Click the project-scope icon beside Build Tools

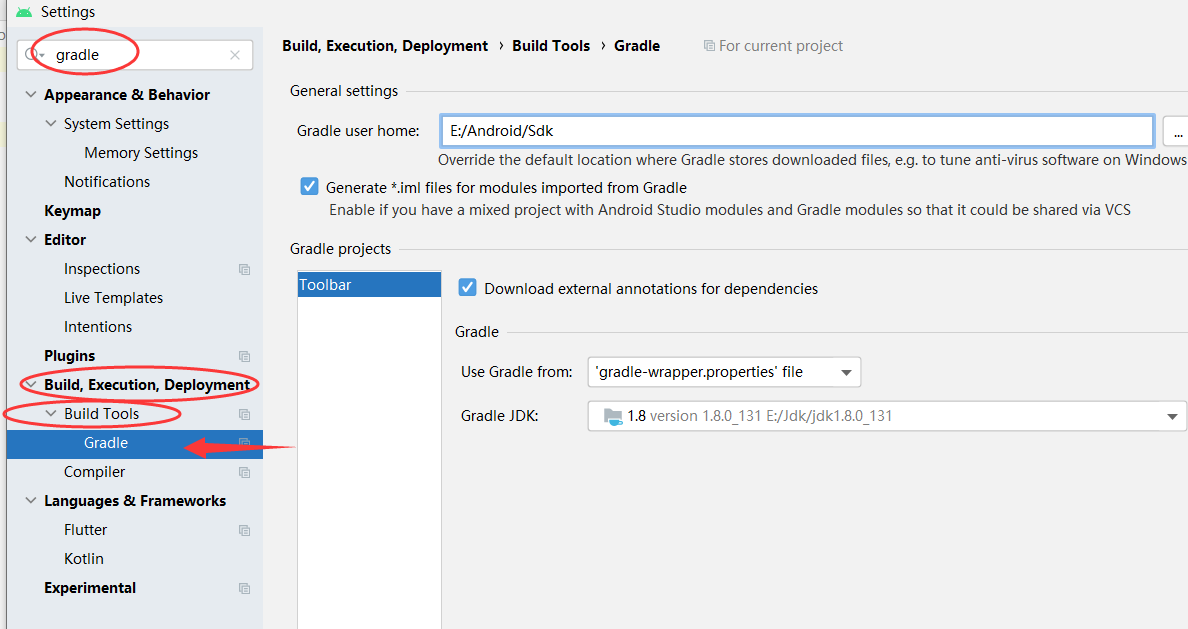tap(244, 414)
